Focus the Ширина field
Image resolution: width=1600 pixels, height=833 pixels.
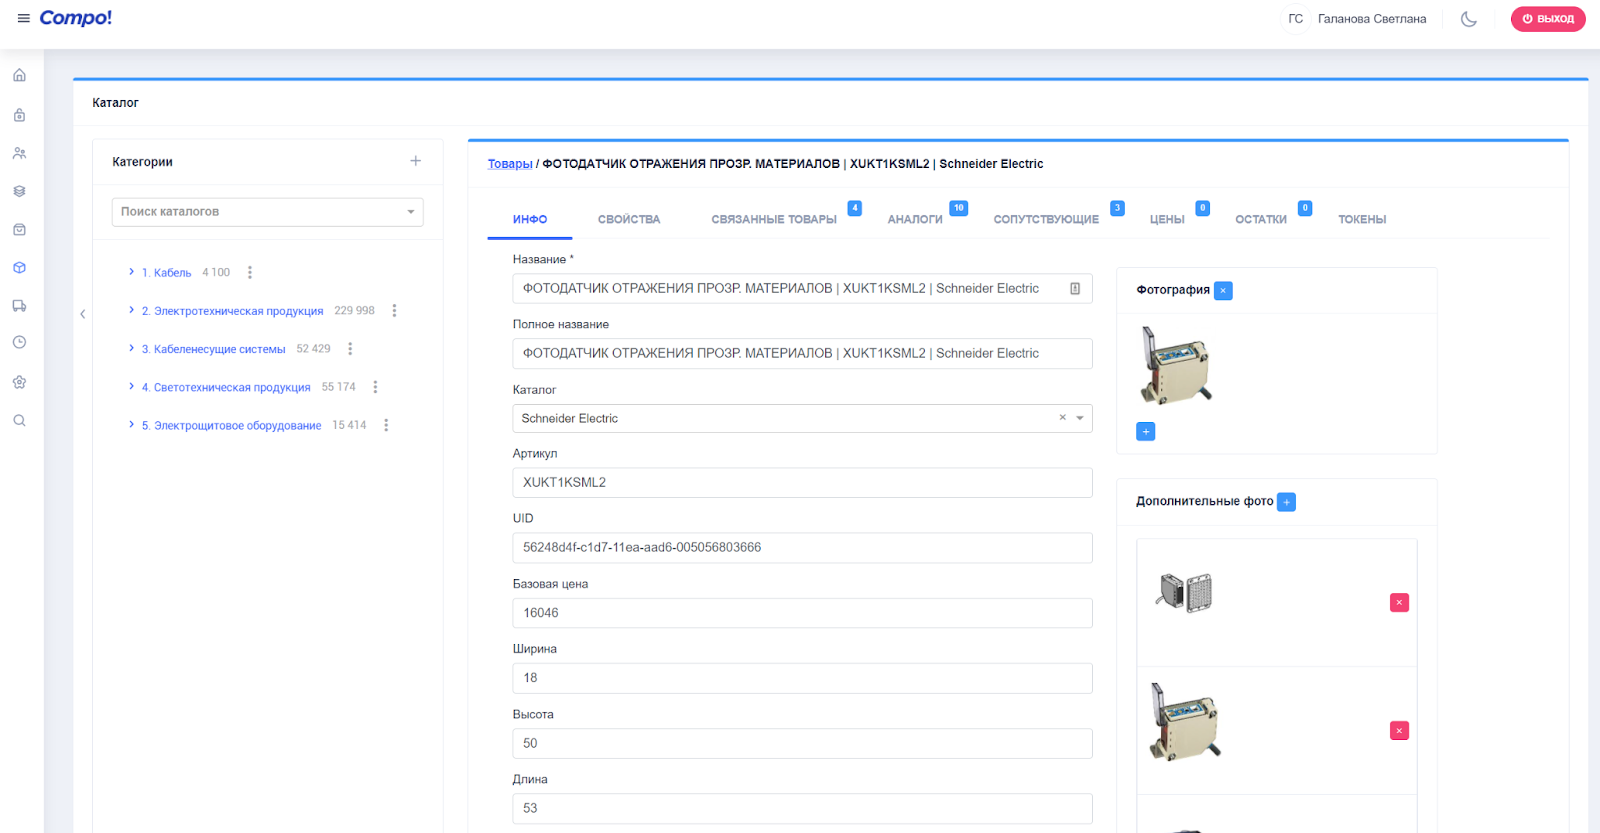pos(802,678)
